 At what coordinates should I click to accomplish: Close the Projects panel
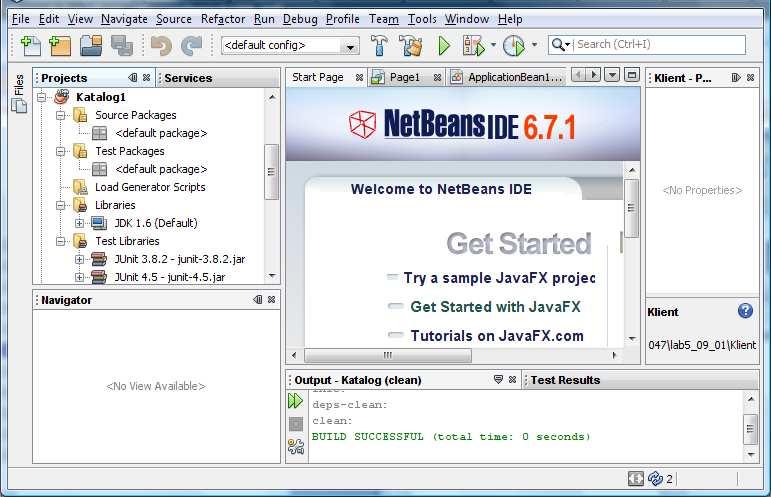click(147, 78)
